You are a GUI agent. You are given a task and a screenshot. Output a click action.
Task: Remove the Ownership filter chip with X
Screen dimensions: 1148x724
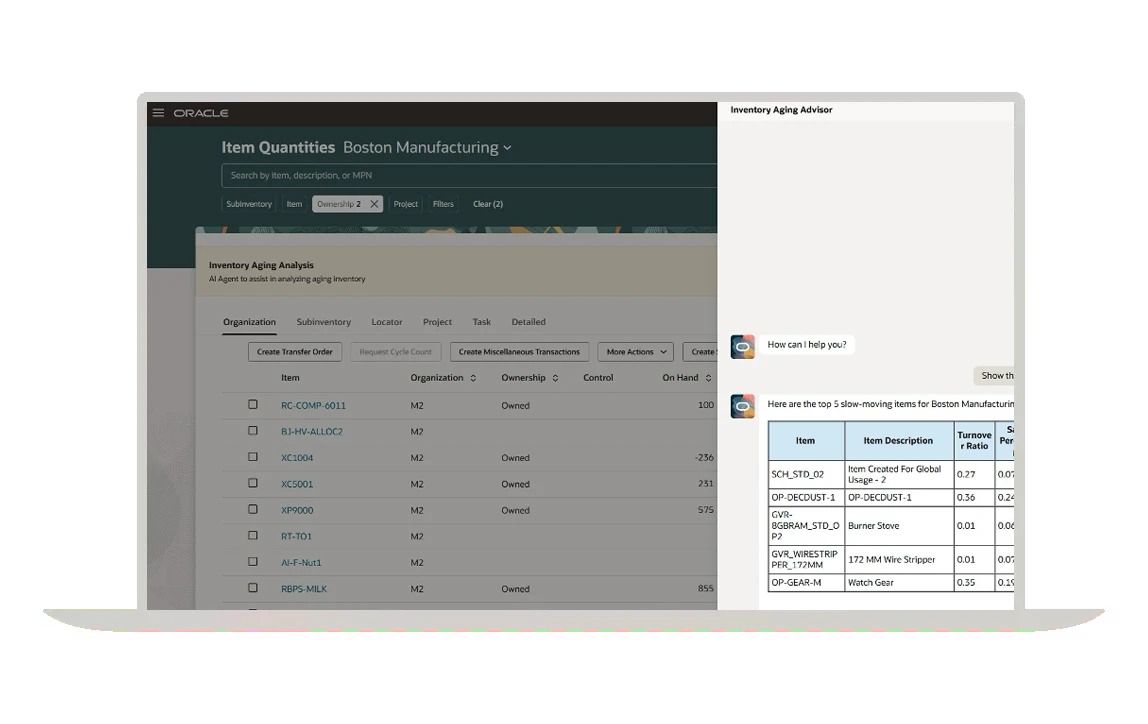click(374, 204)
